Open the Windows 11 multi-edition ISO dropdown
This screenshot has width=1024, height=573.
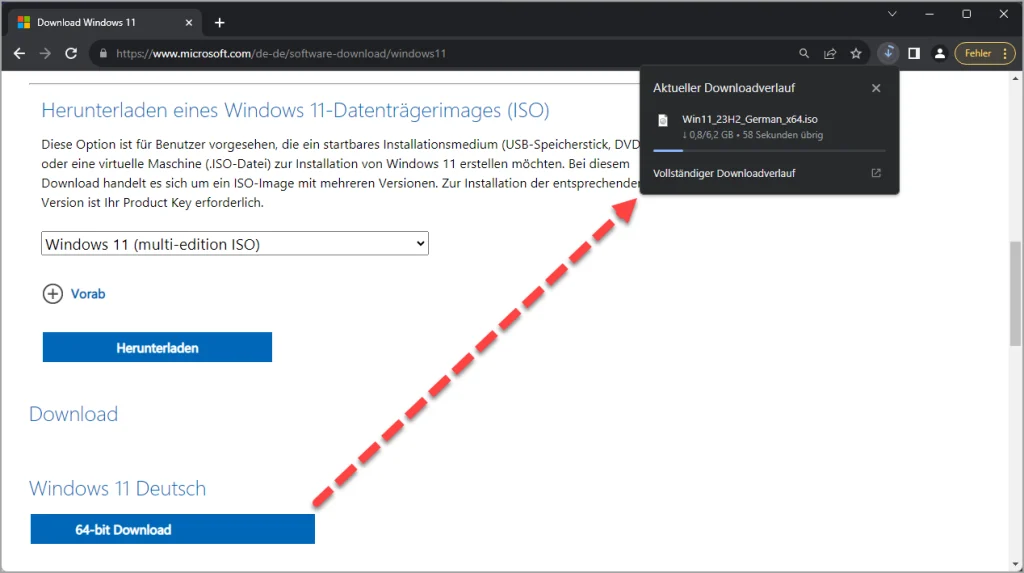(x=234, y=244)
